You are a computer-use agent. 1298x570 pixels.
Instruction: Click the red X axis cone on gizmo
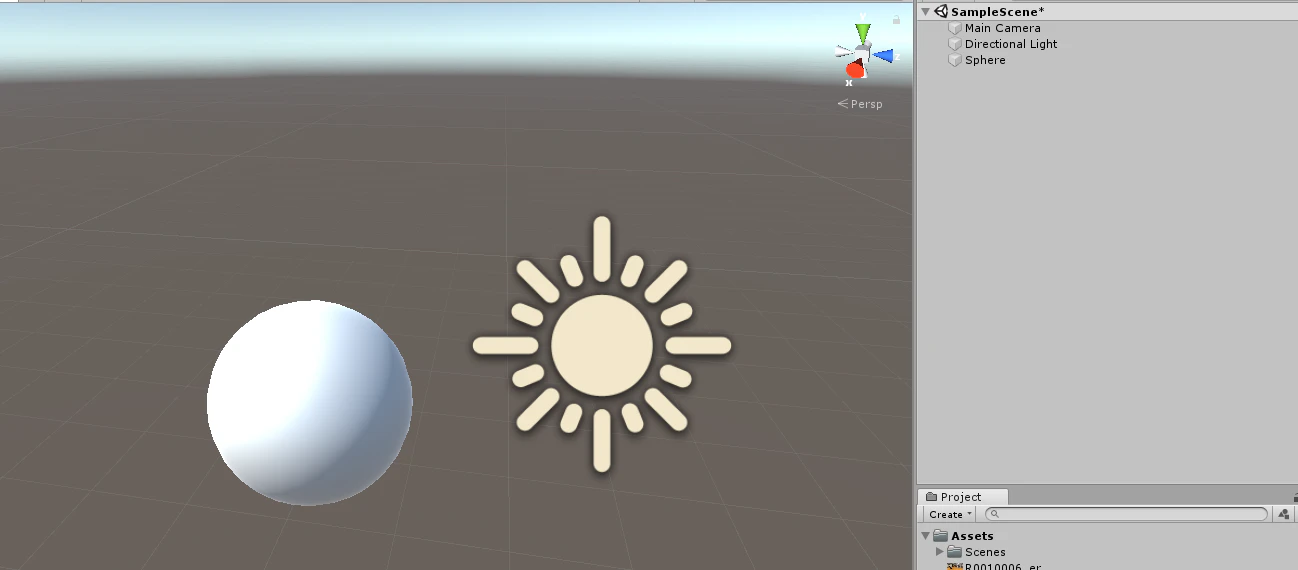point(854,69)
